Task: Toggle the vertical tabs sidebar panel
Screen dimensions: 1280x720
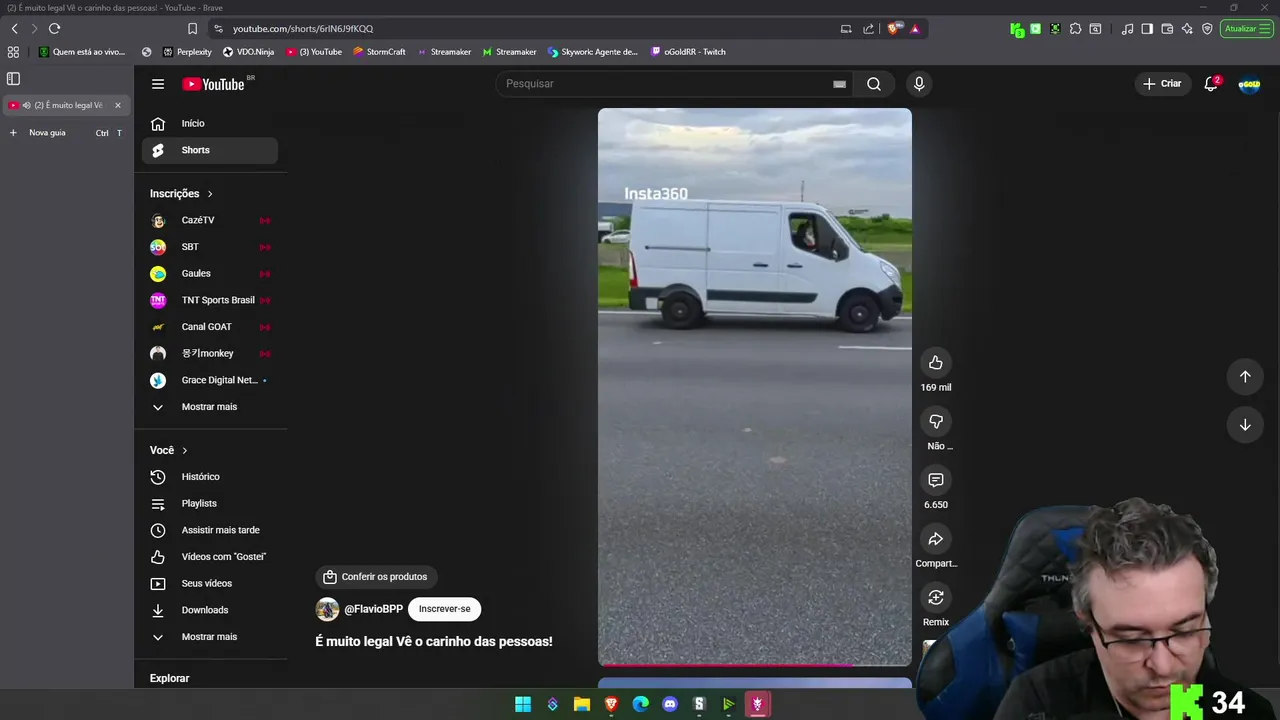Action: pos(13,78)
